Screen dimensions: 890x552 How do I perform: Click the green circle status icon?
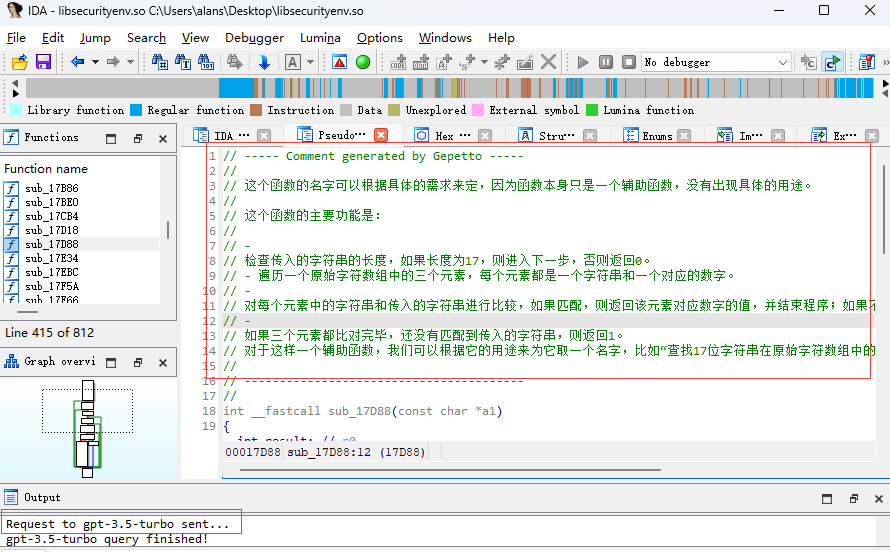pos(363,62)
